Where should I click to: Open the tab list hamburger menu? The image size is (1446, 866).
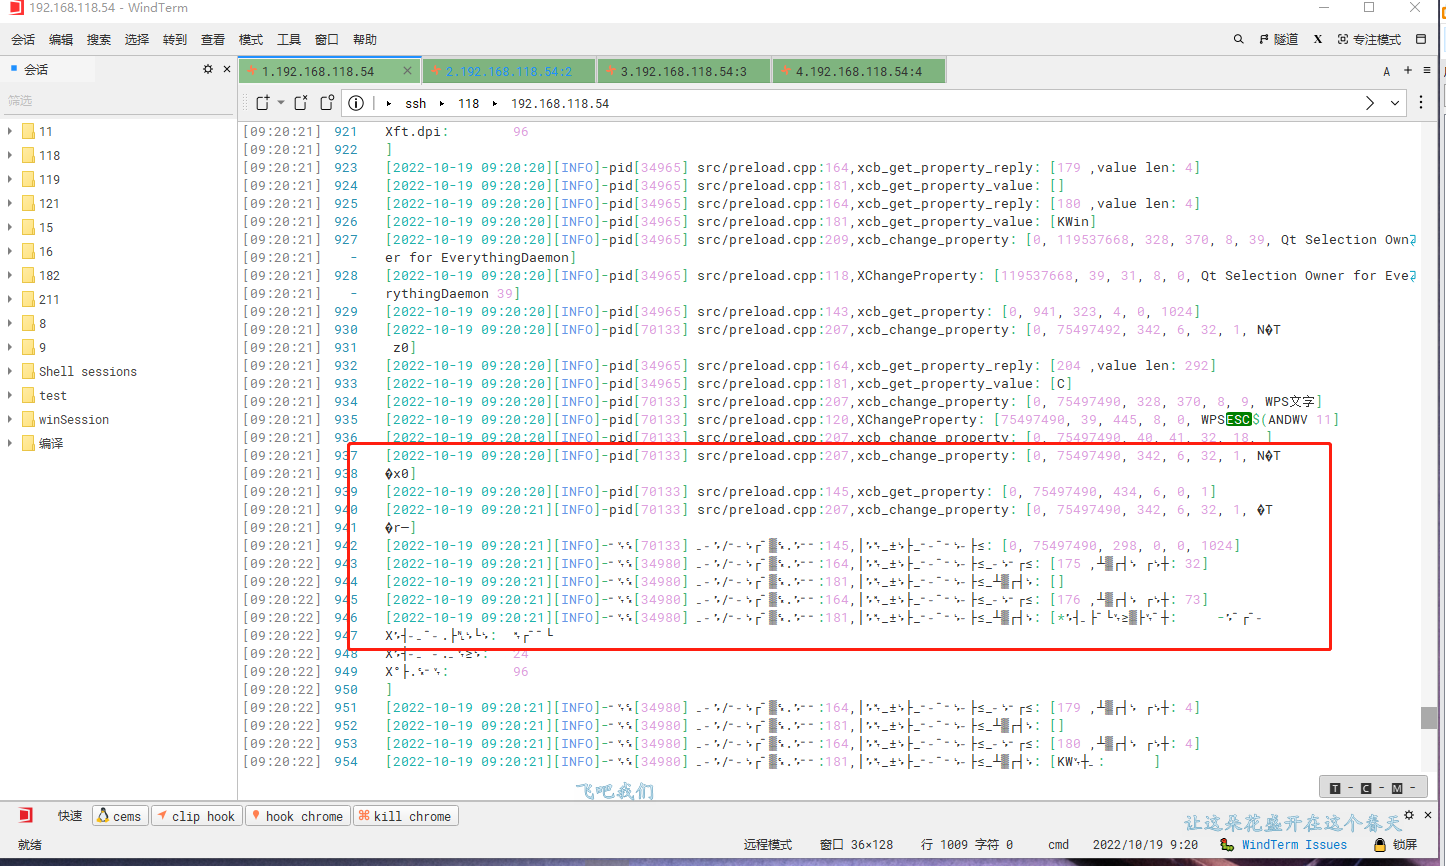(x=1427, y=70)
